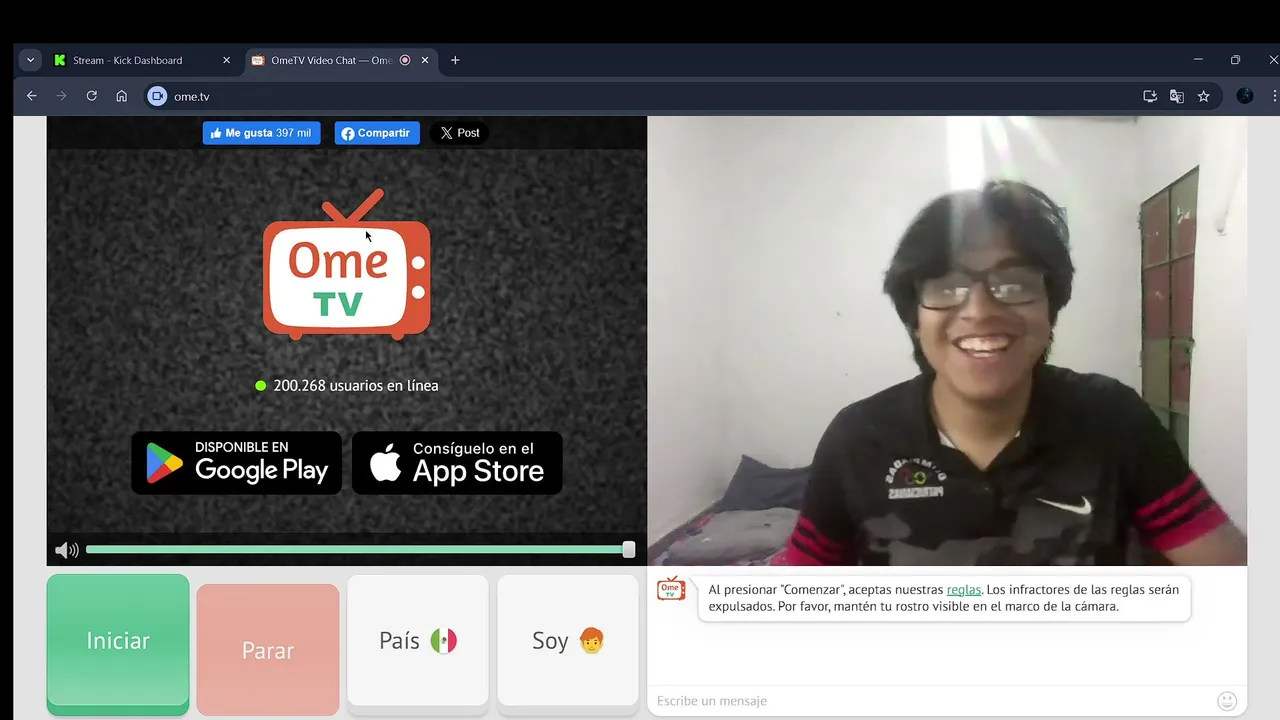Screen dimensions: 1280x720
Task: Bookmark this page with the star icon
Action: tap(1204, 96)
